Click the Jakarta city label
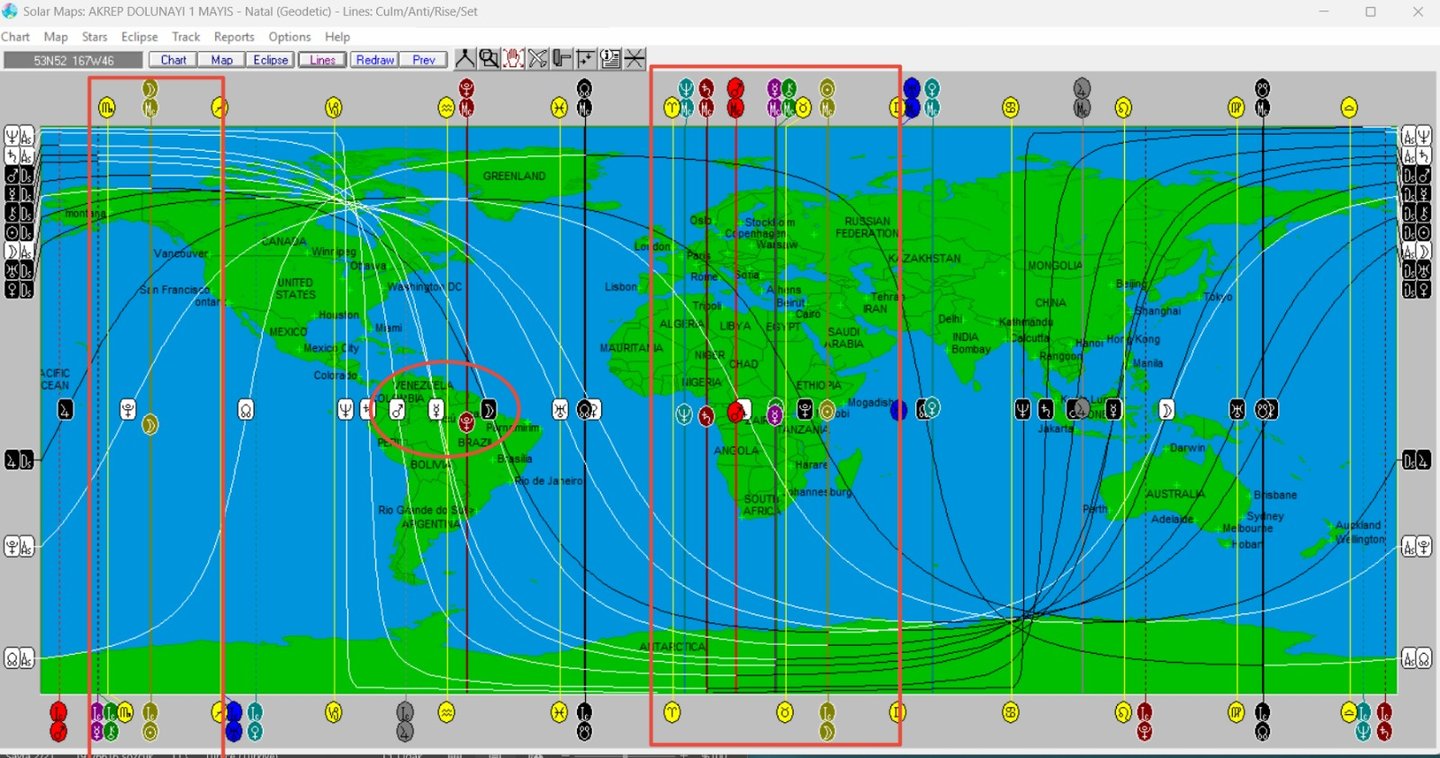 pyautogui.click(x=1056, y=428)
